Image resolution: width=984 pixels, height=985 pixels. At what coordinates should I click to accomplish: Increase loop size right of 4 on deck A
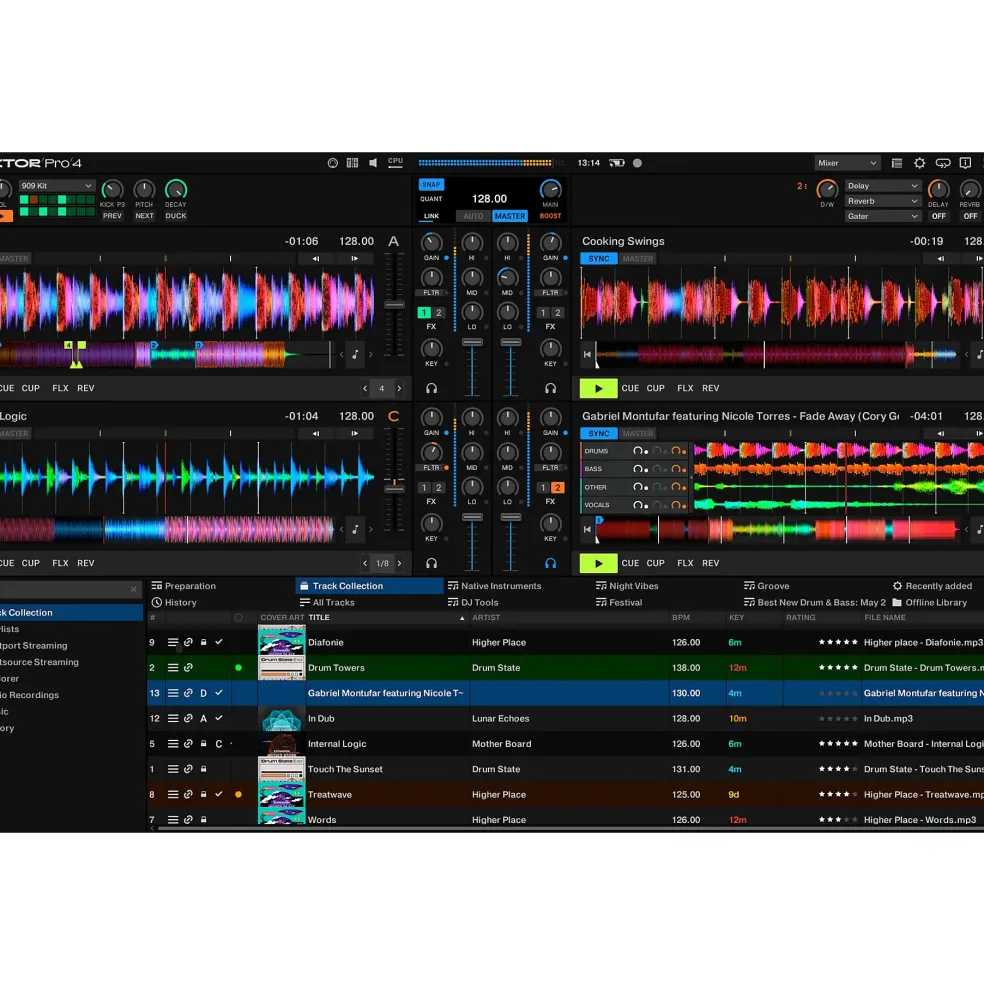click(x=399, y=388)
